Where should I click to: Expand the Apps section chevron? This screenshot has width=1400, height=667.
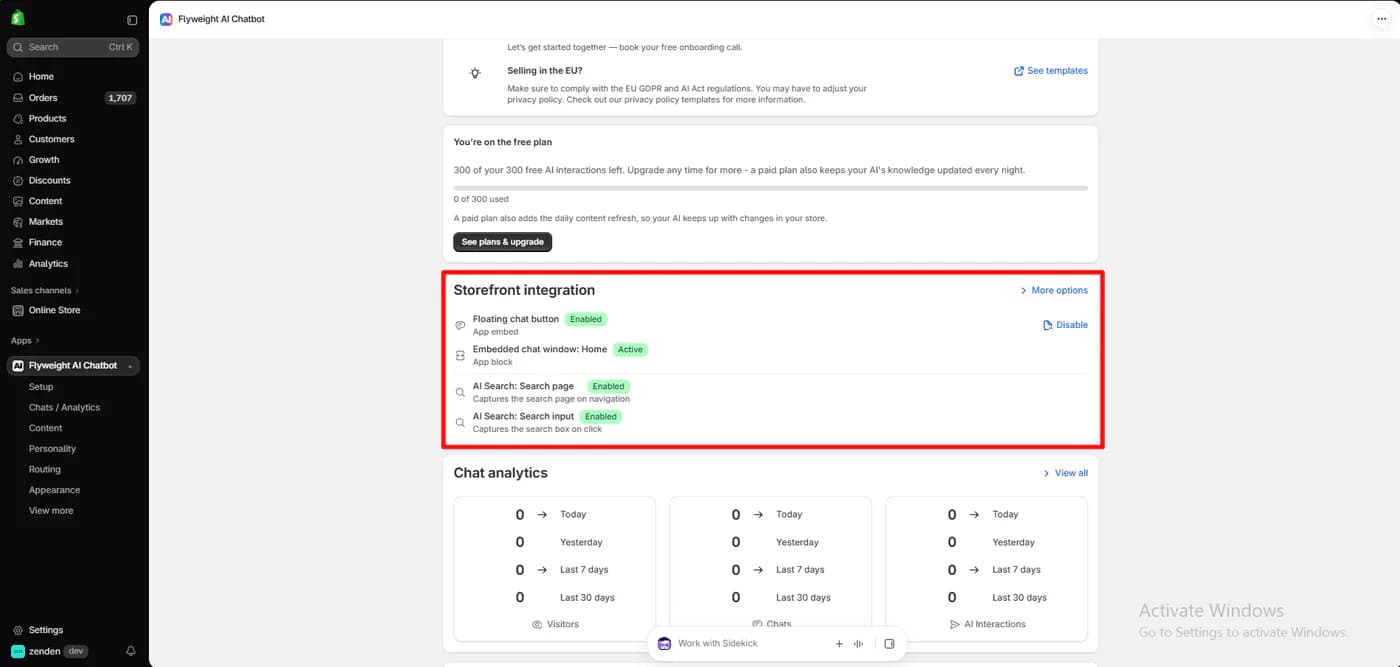(x=37, y=341)
